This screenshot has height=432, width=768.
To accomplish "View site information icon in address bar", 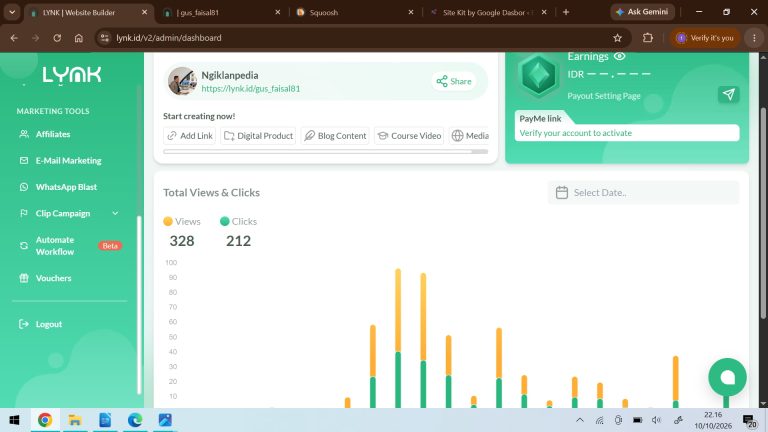I will (x=105, y=38).
